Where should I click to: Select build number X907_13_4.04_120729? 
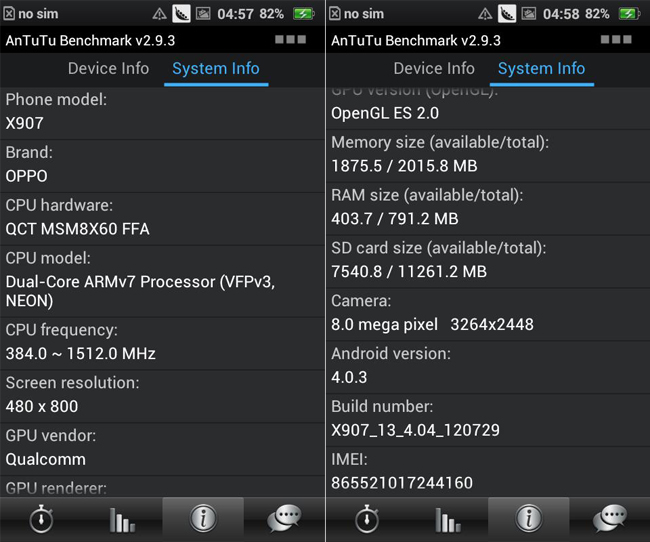[415, 430]
